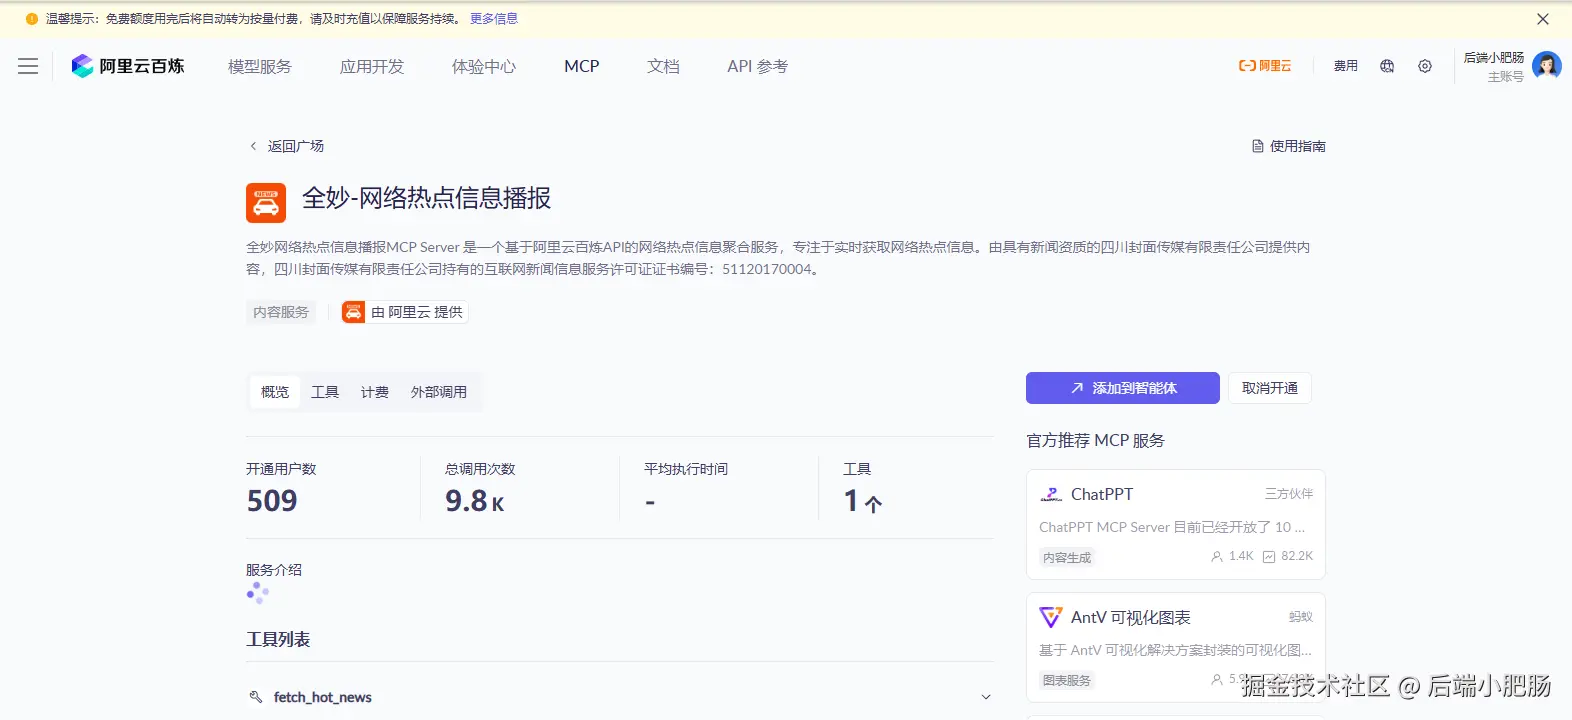Switch to the 计费 tab

(375, 392)
